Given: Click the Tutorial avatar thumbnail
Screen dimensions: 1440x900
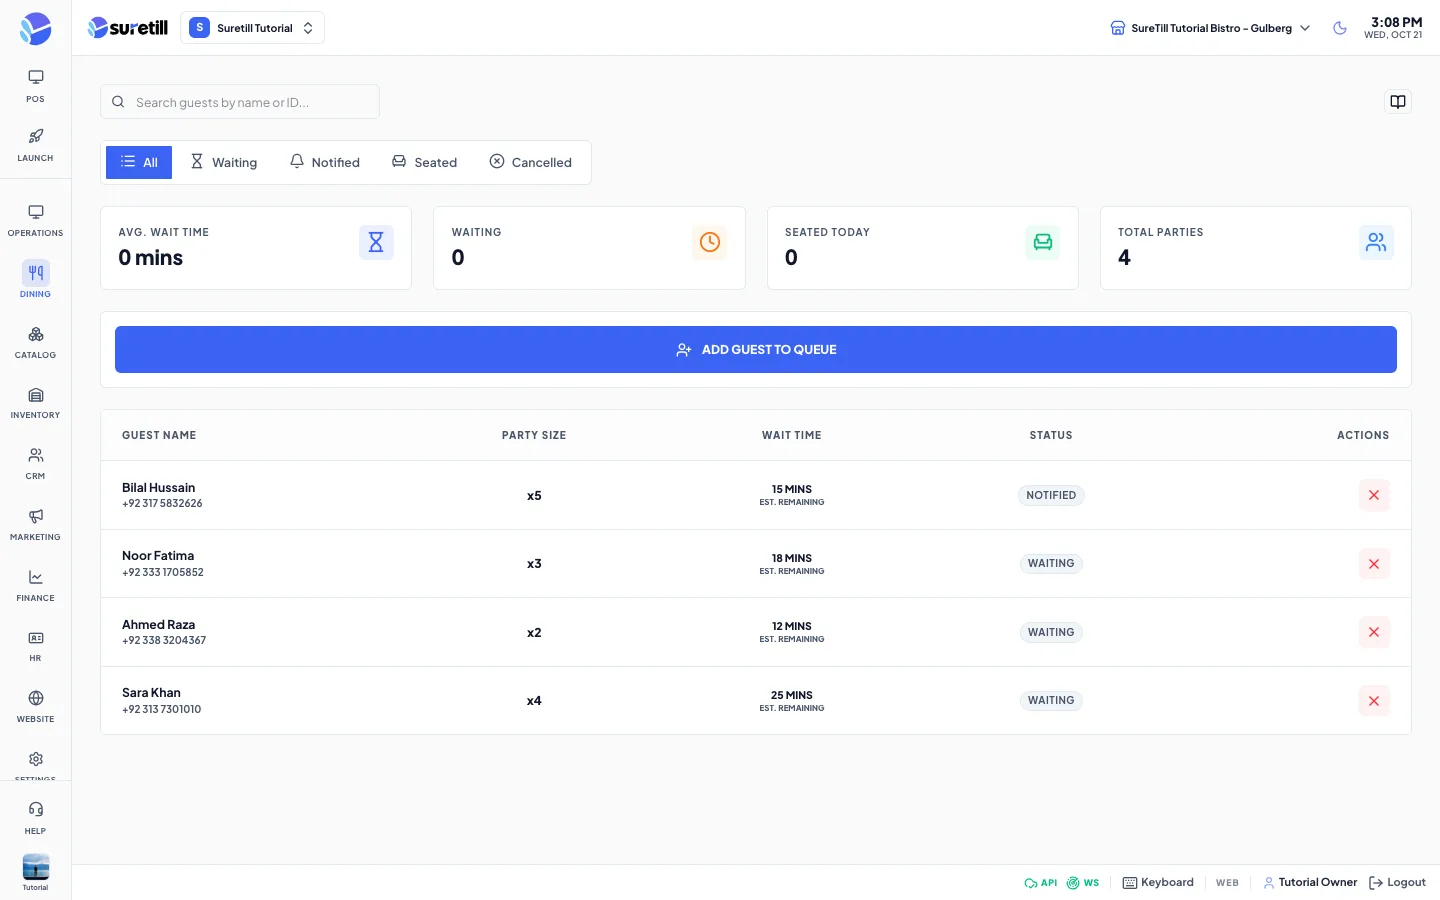Looking at the screenshot, I should tap(35, 866).
